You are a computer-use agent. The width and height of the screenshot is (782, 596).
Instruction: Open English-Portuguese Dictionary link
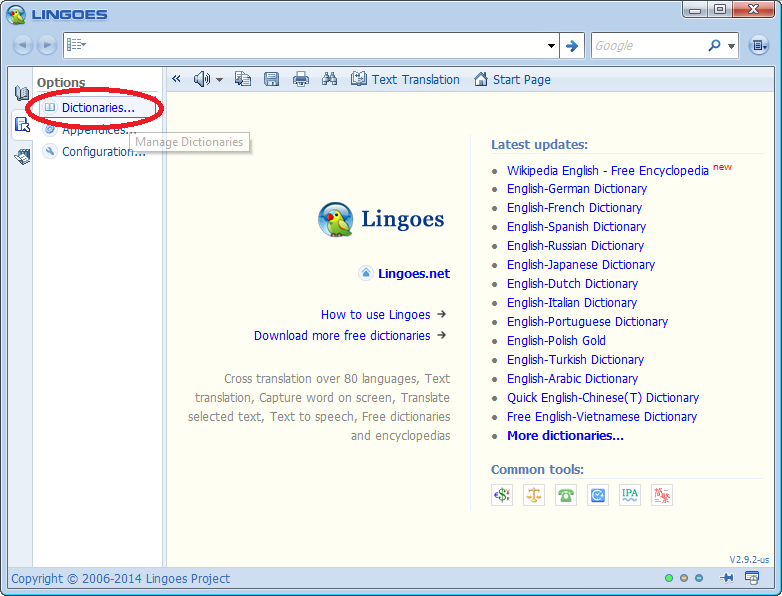click(587, 321)
